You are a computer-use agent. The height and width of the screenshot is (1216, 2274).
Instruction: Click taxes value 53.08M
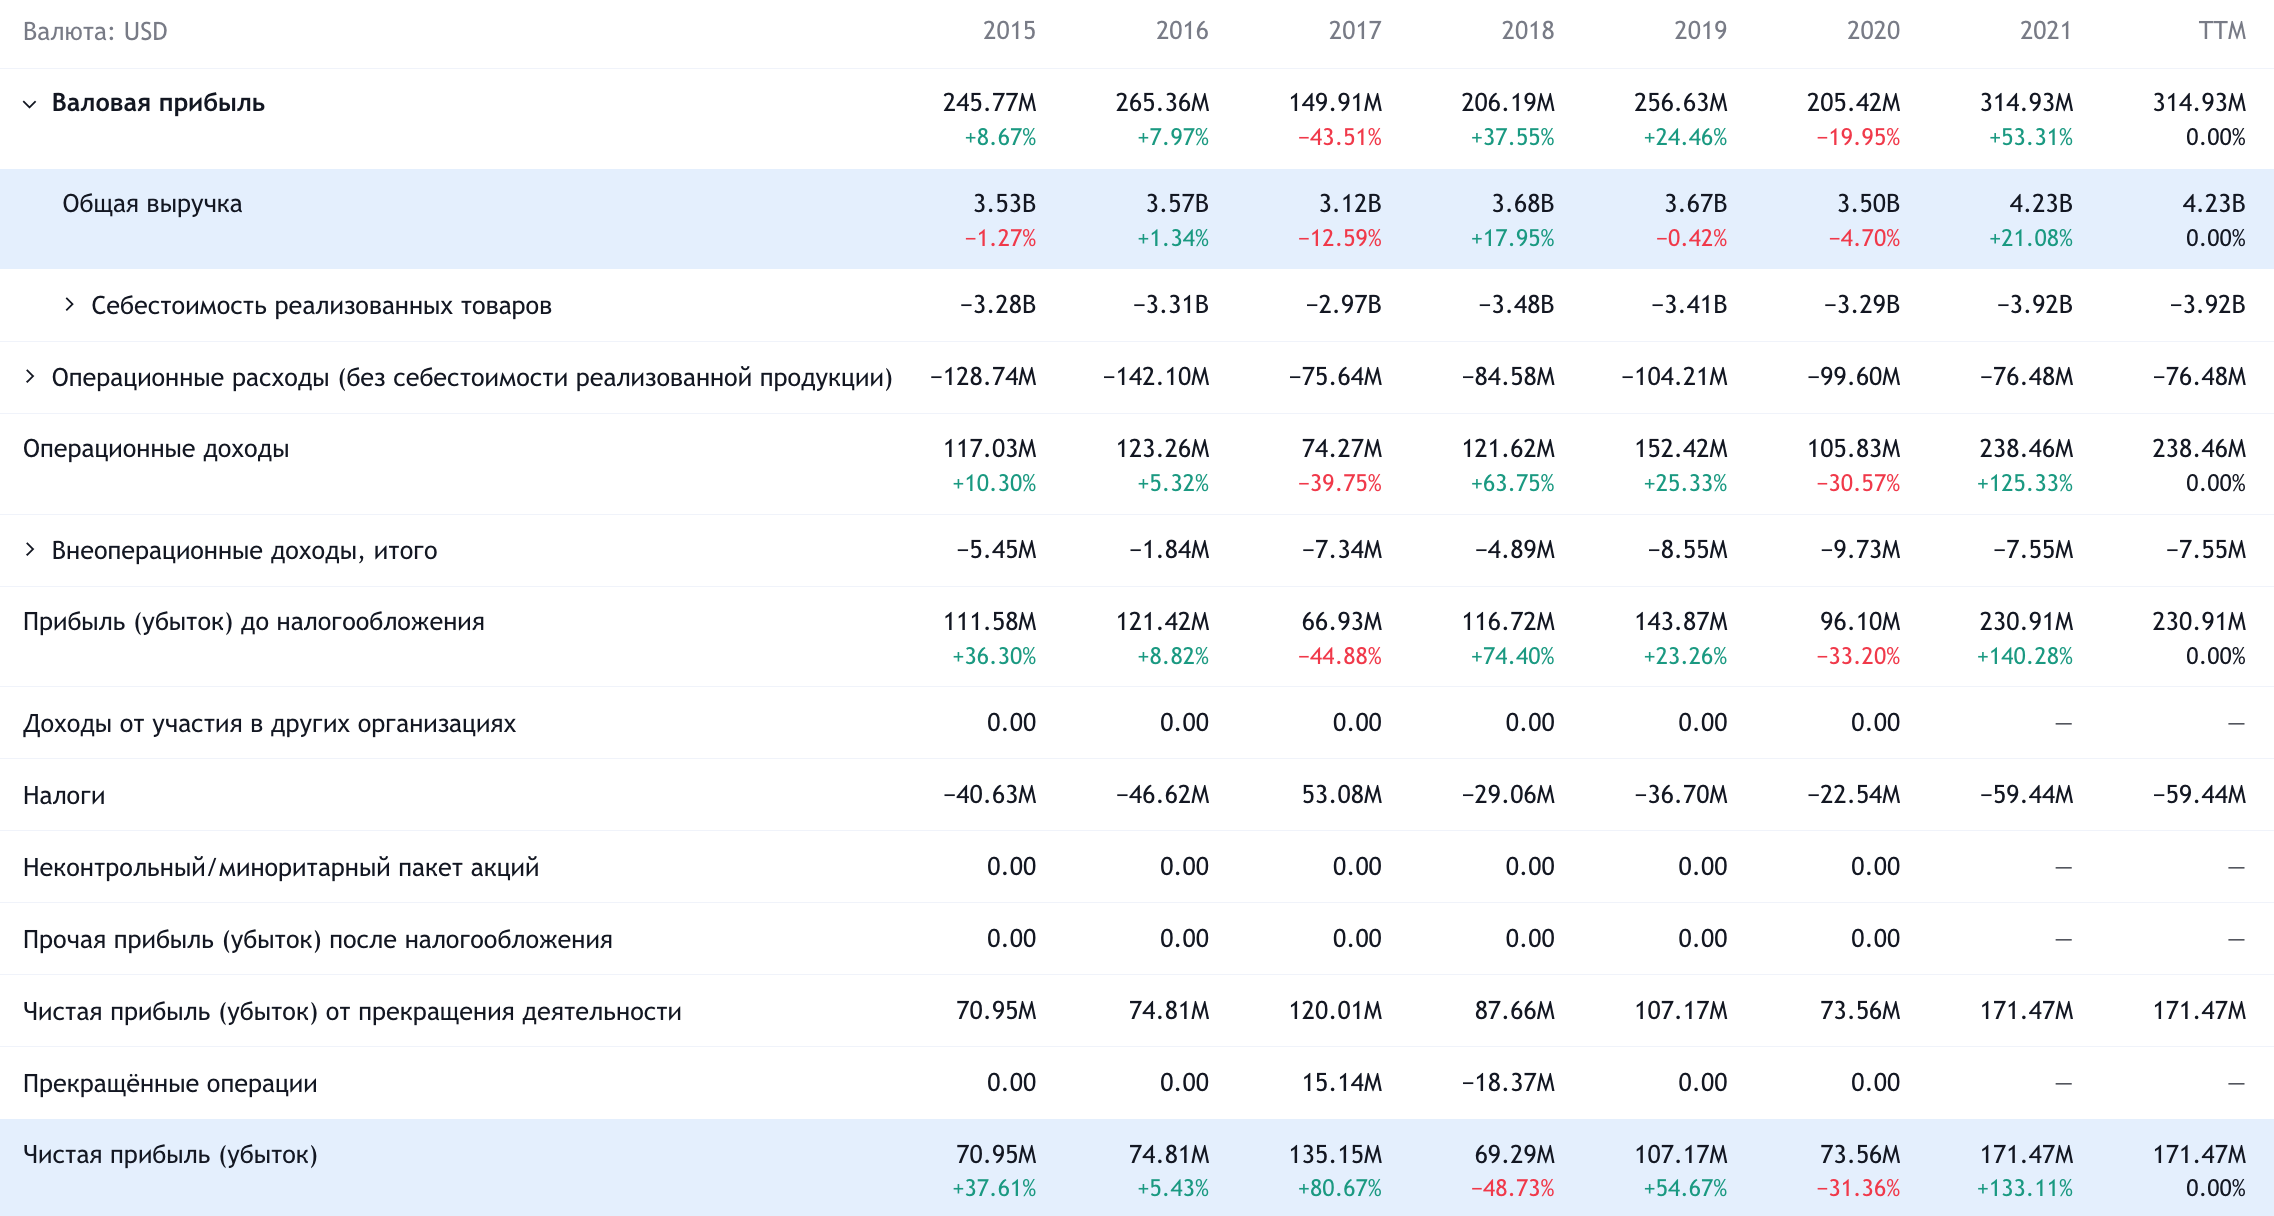coord(1342,795)
